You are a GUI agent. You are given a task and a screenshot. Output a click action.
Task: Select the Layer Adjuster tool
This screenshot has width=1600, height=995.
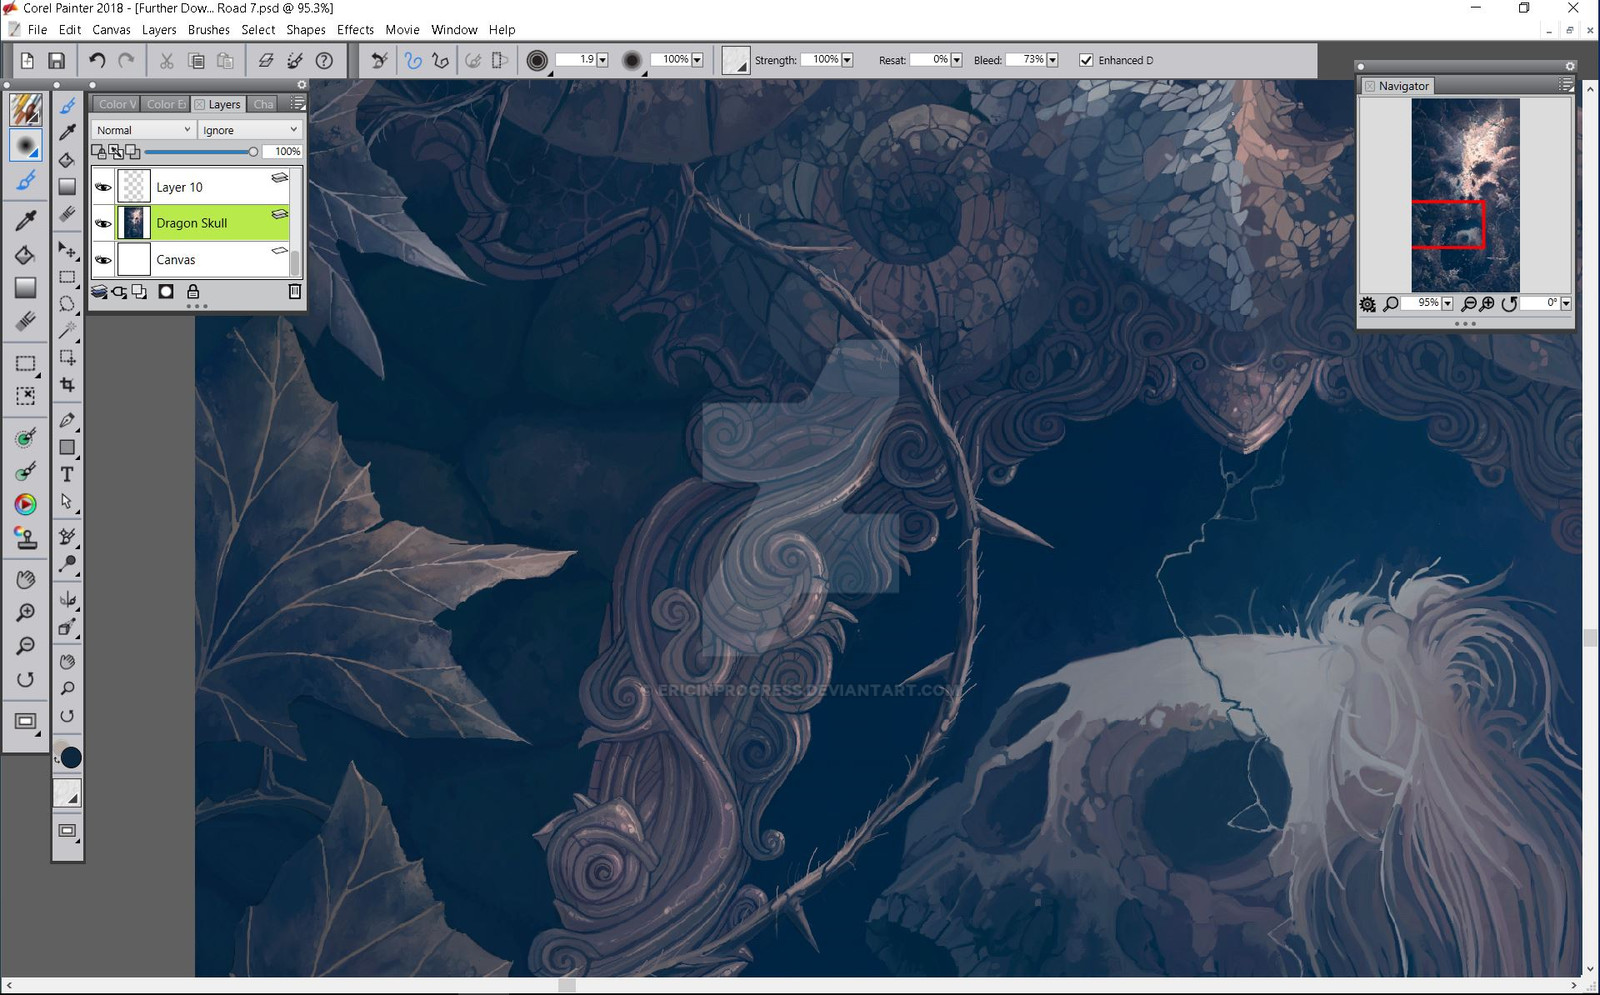[x=67, y=250]
